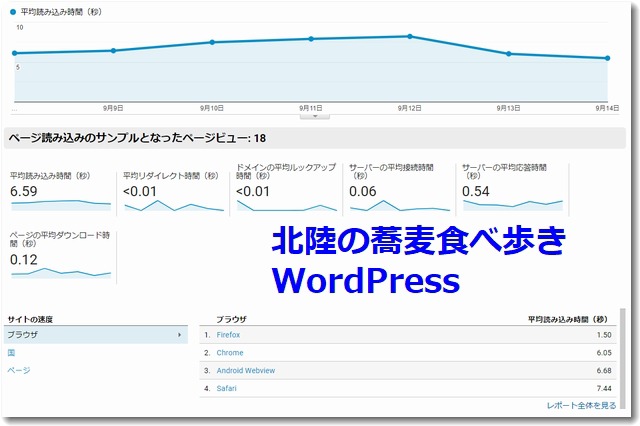Screen dimensions: 640x426
Task: Open the Android Webview row link
Action: [246, 371]
